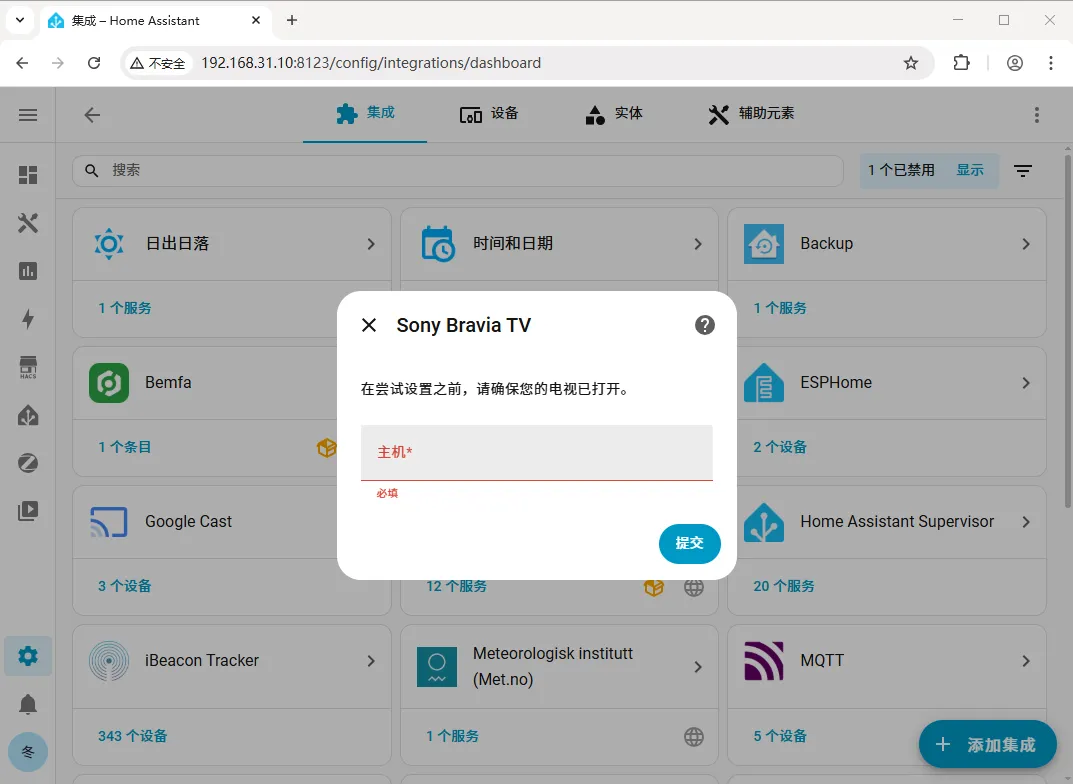1073x784 pixels.
Task: Click the Bemfa integration logo
Action: click(109, 382)
